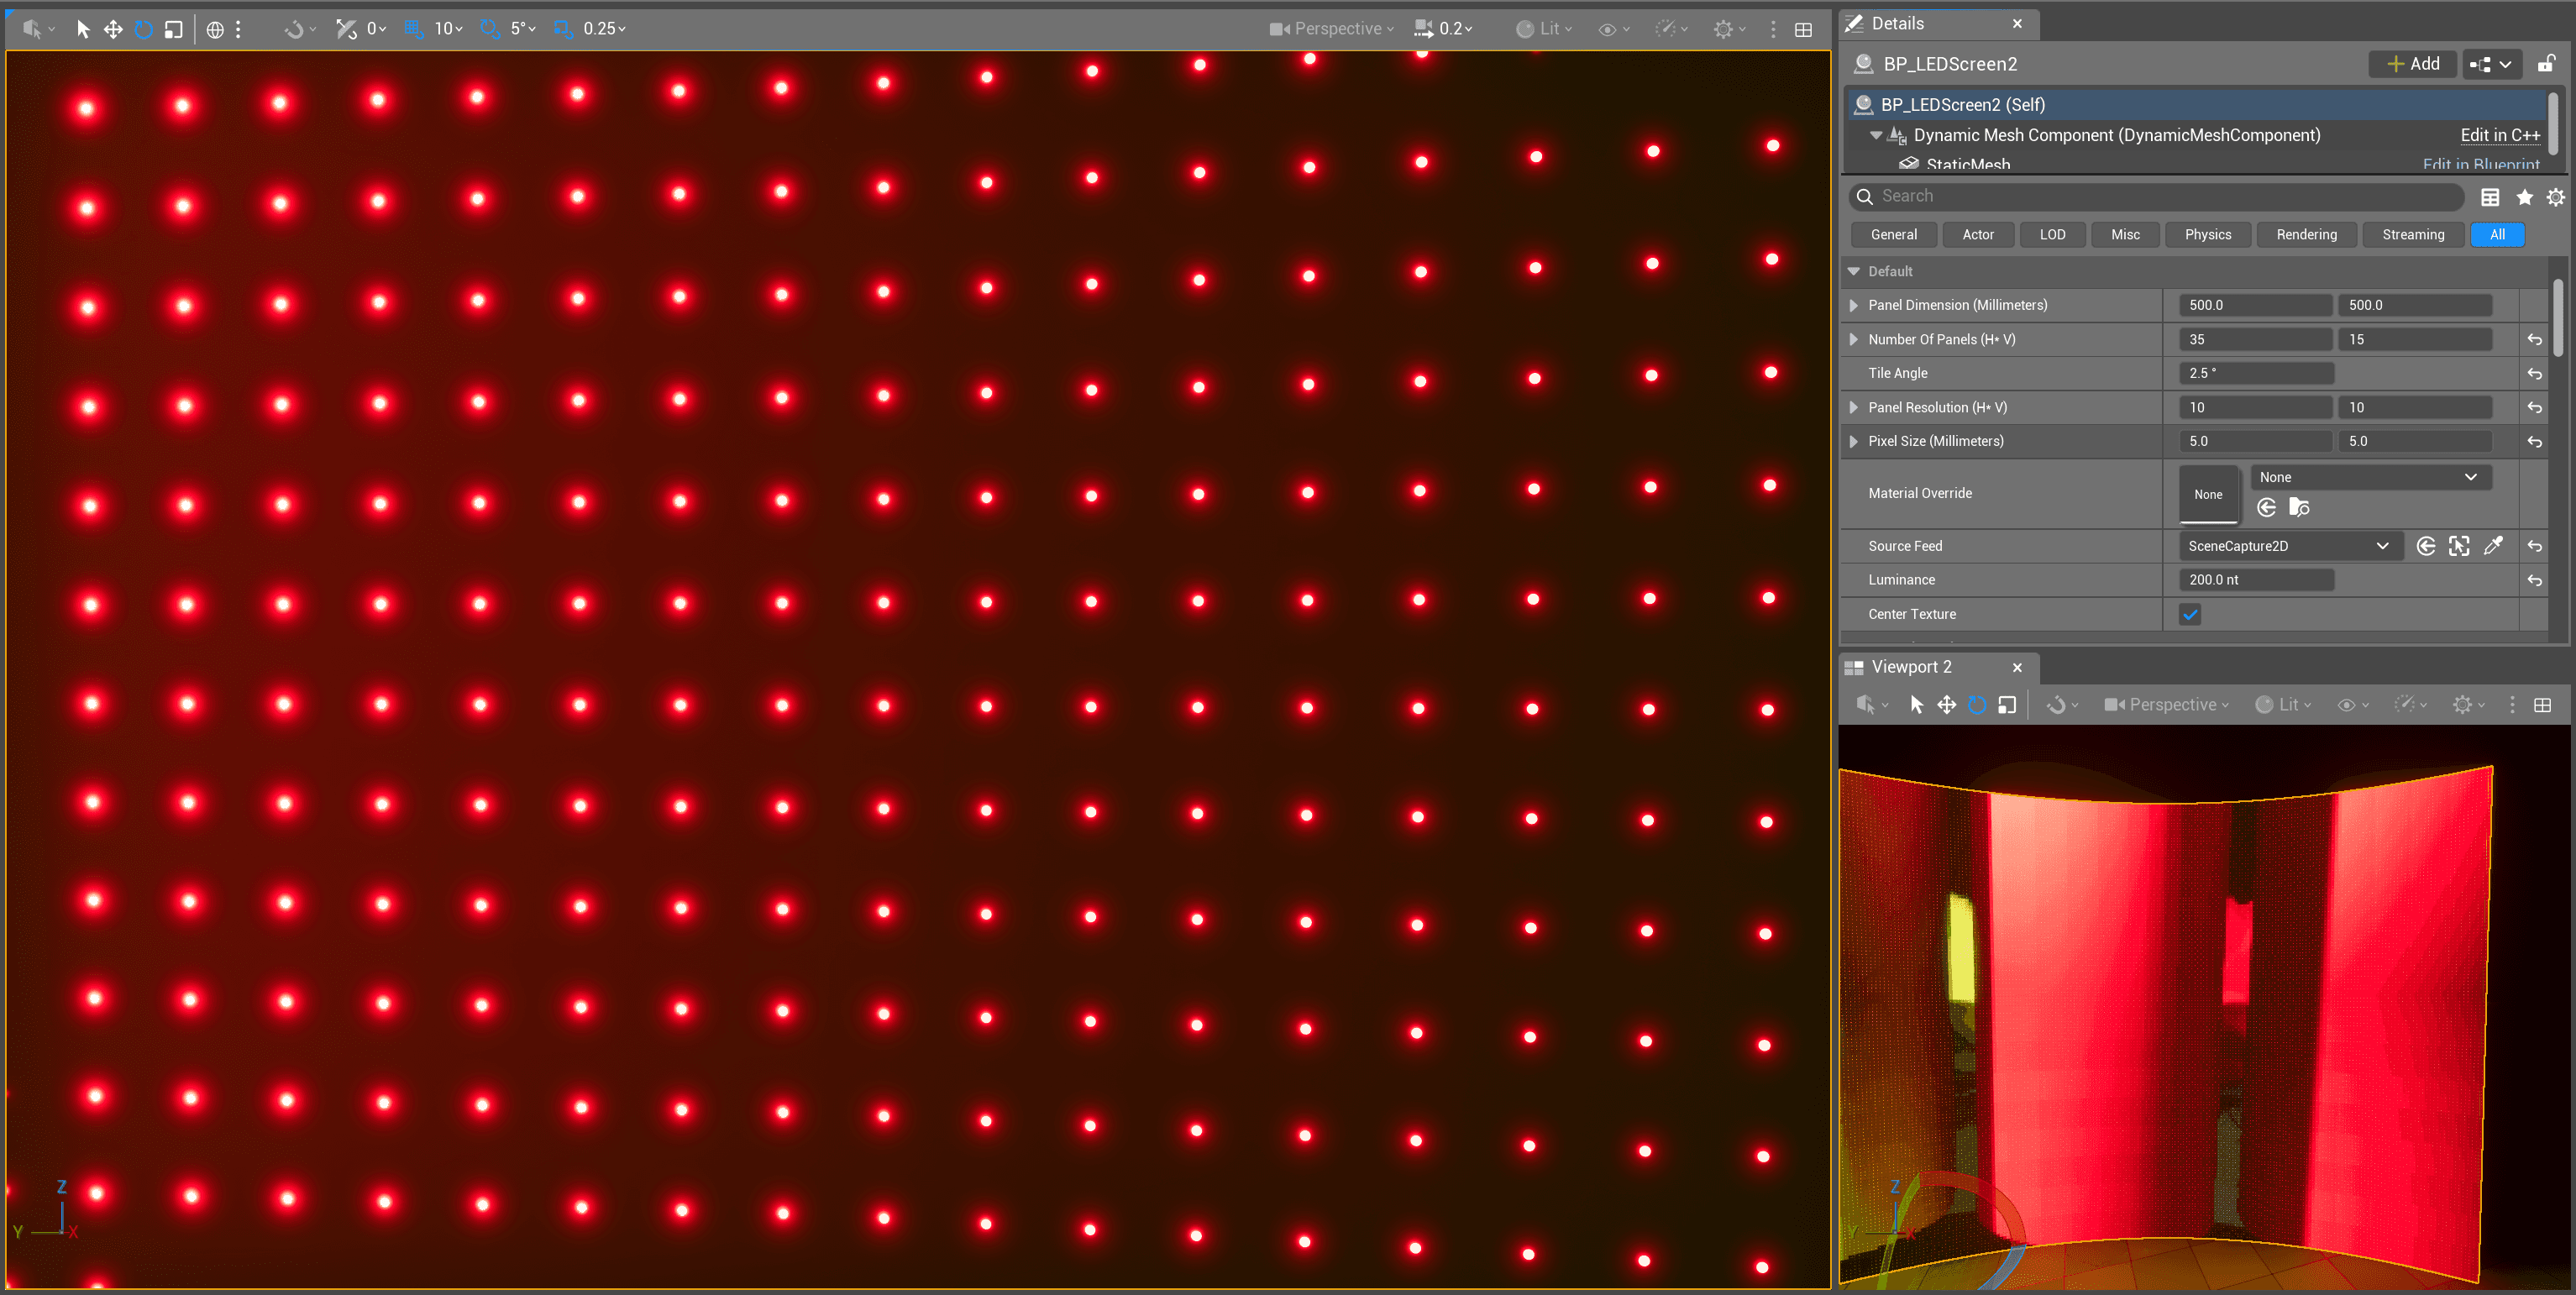This screenshot has height=1295, width=2576.
Task: Click the Add component button
Action: [x=2413, y=64]
